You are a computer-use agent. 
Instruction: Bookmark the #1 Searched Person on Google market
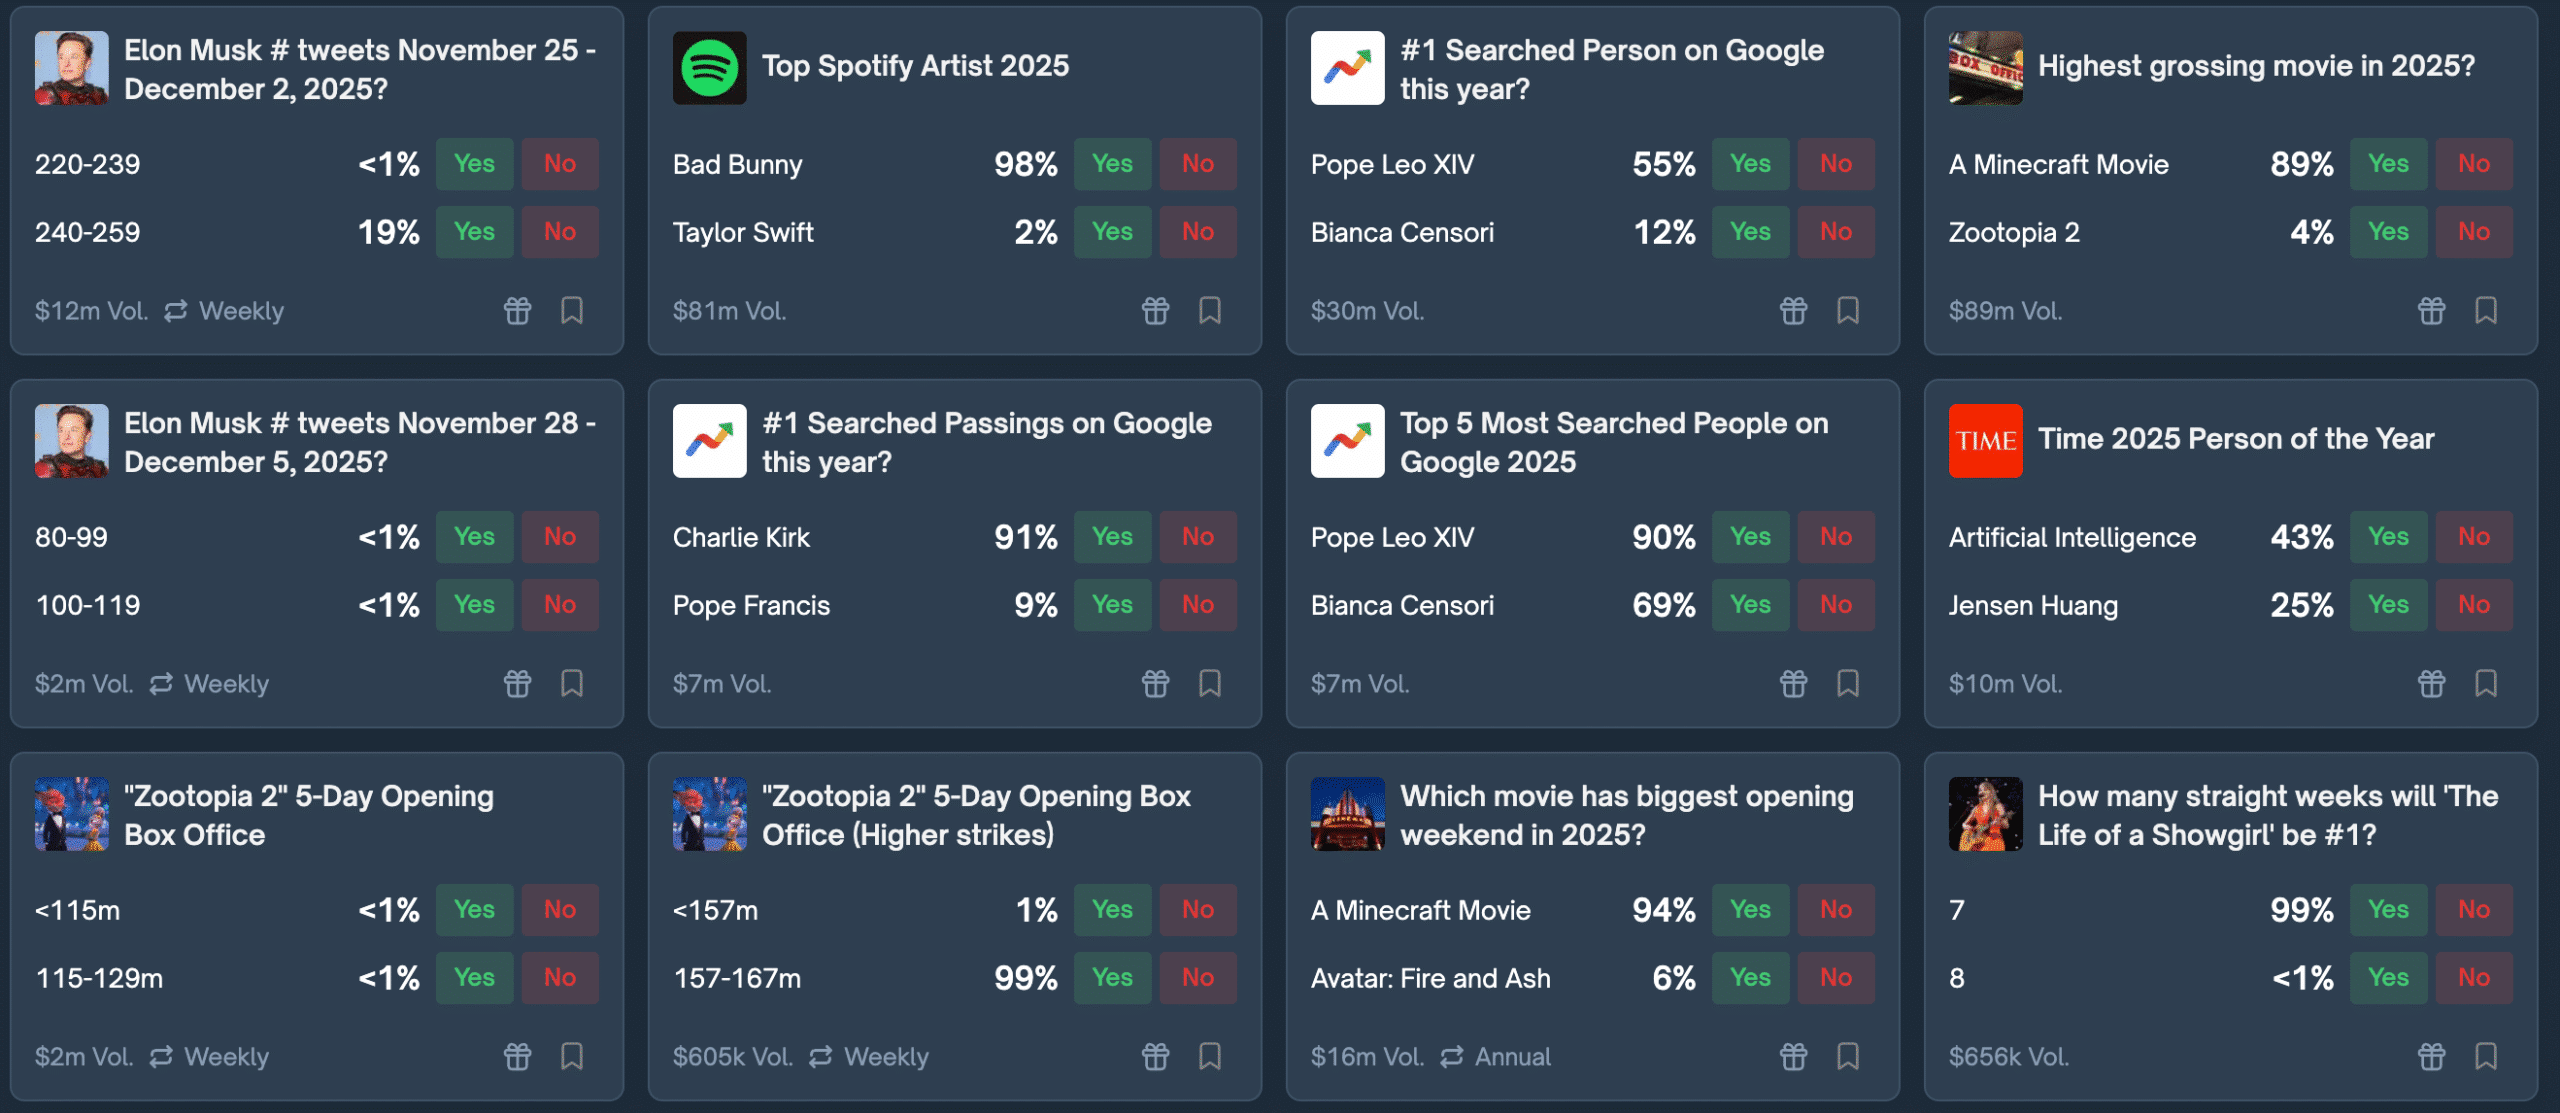pyautogui.click(x=1848, y=311)
